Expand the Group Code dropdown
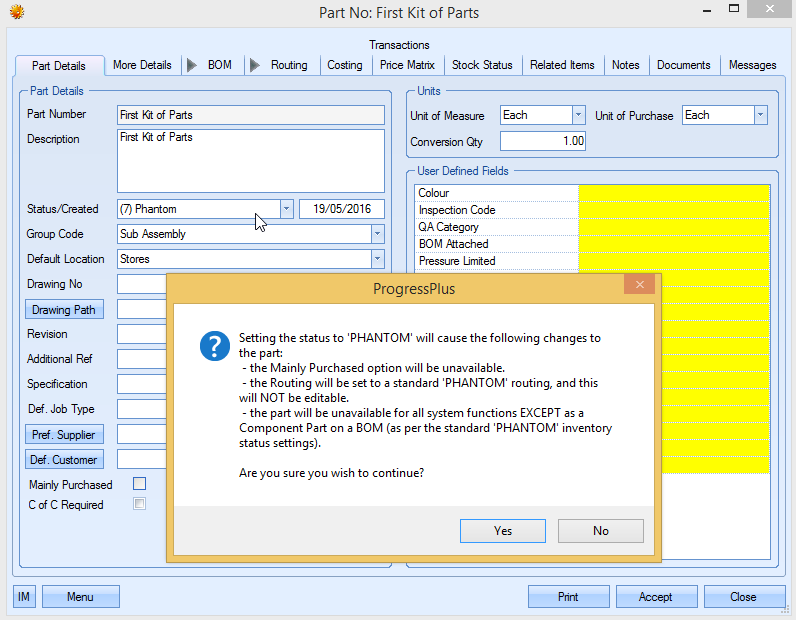Viewport: 796px width, 620px height. coord(377,234)
